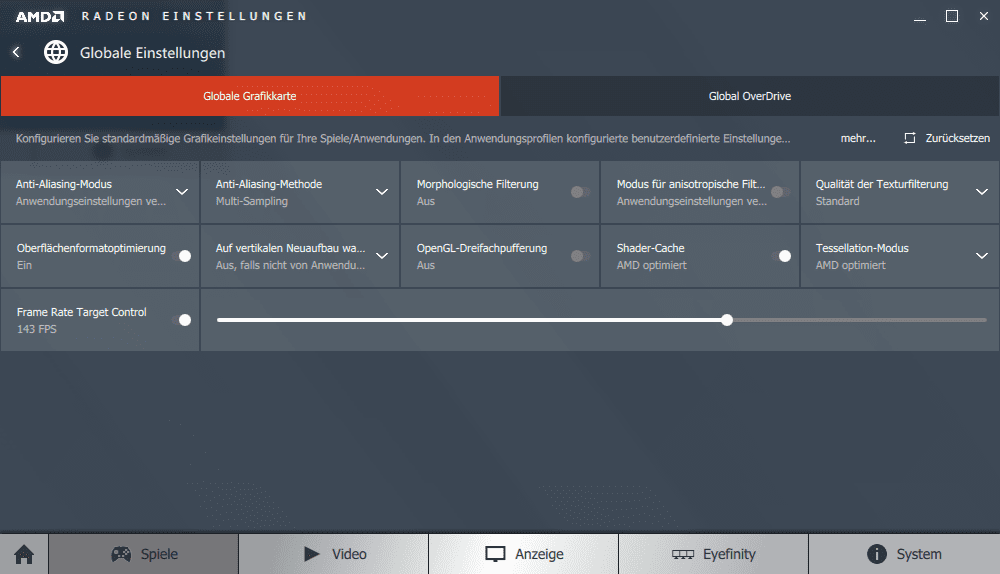Viewport: 1000px width, 574px height.
Task: Click the gamepad icon in the Spiele tab
Action: pyautogui.click(x=121, y=554)
